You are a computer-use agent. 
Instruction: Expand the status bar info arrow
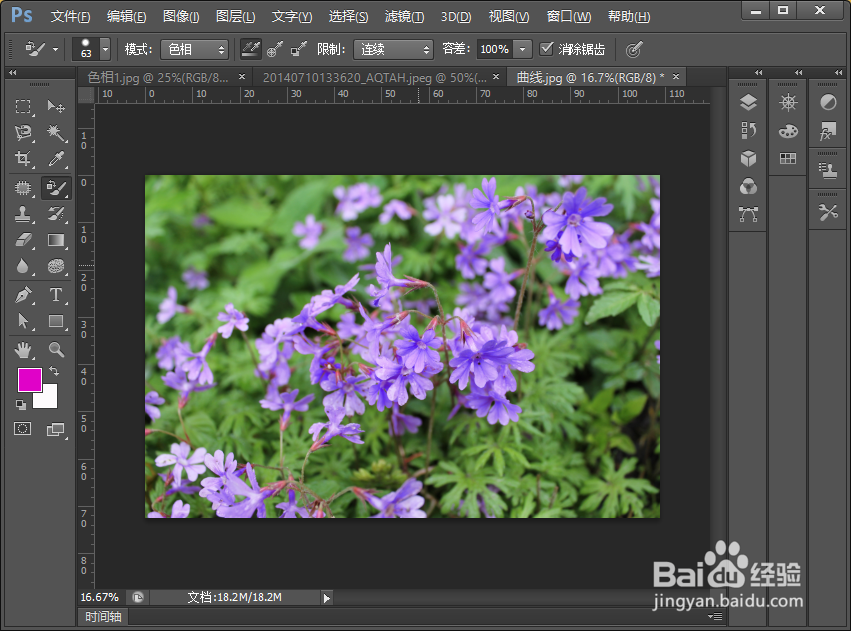point(326,598)
